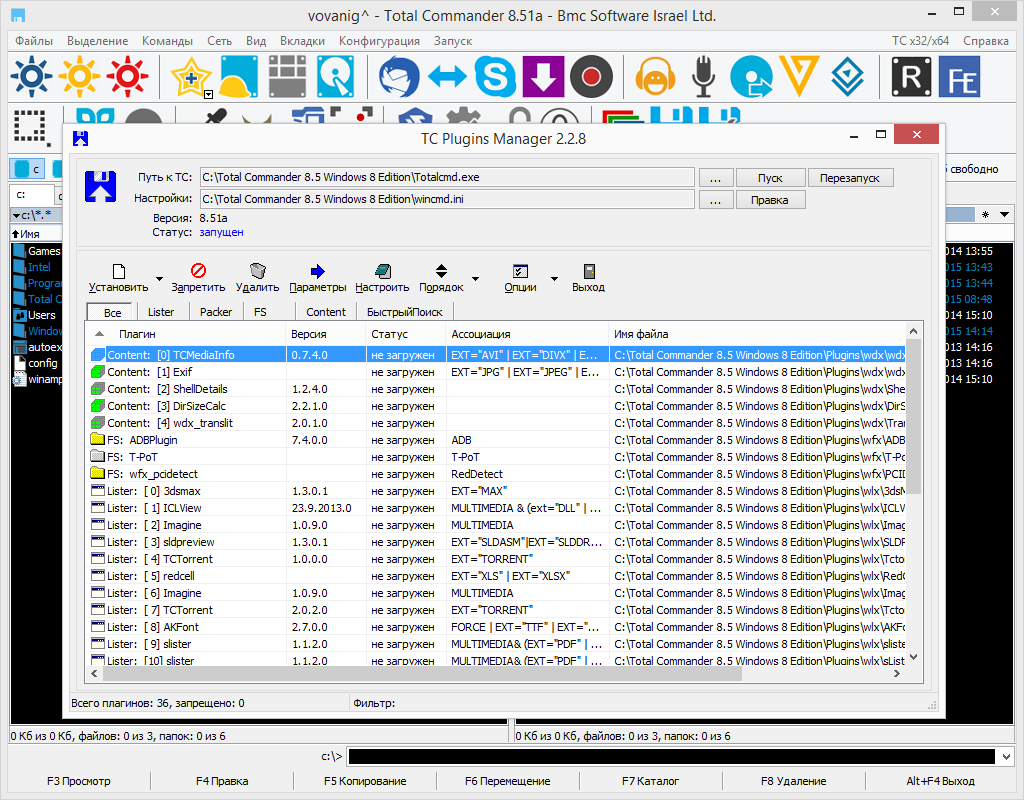Screen dimensions: 1024x800
Task: Click the Установить new document icon
Action: click(x=118, y=271)
